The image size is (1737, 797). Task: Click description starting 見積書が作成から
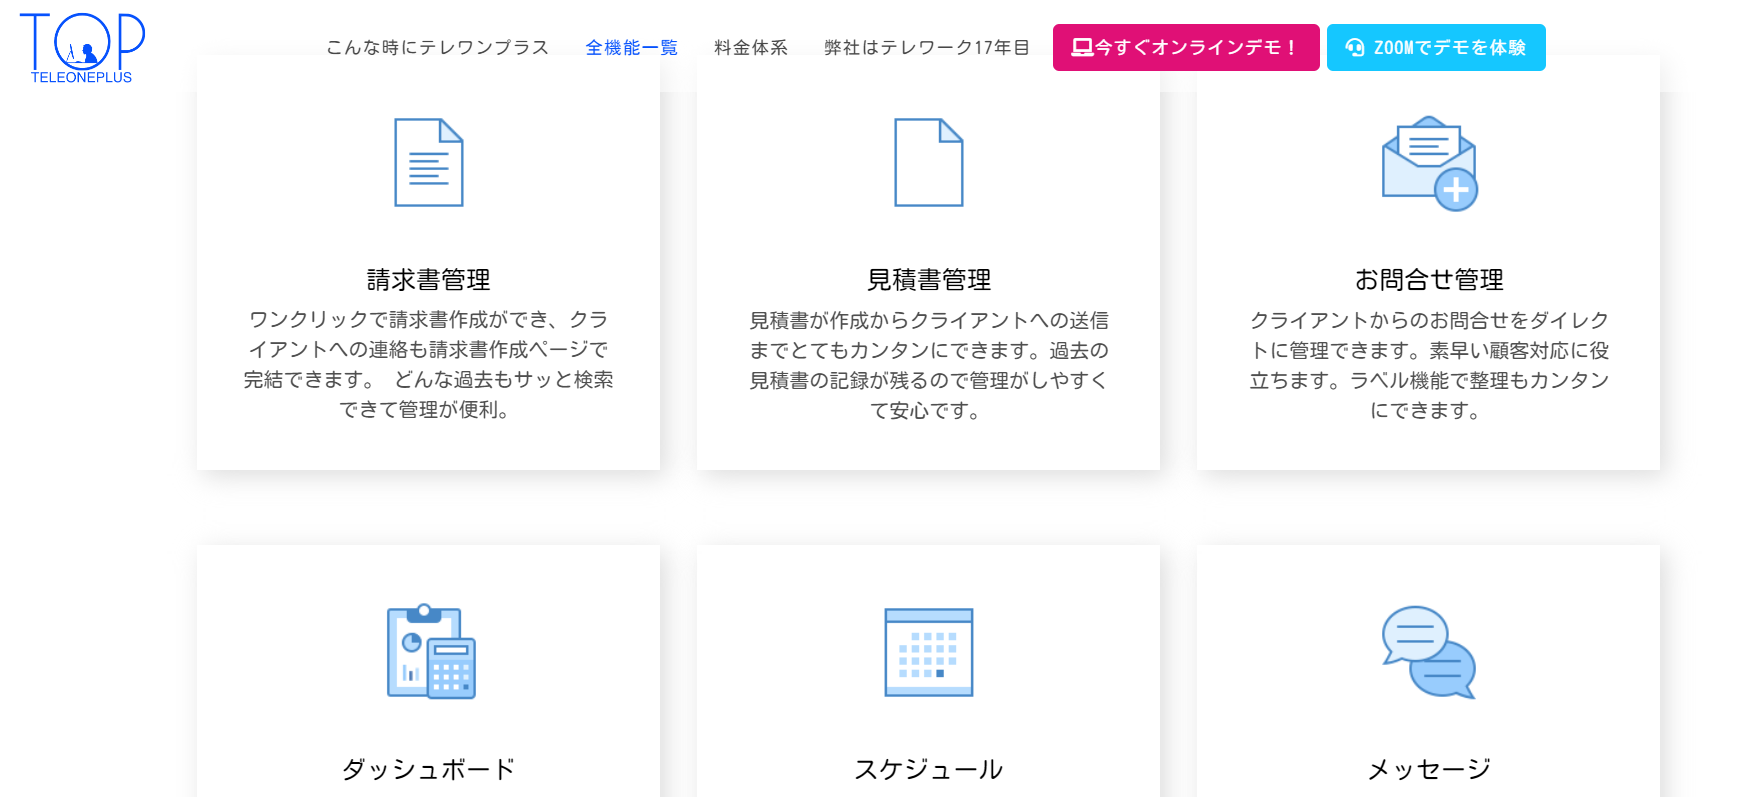tap(929, 365)
